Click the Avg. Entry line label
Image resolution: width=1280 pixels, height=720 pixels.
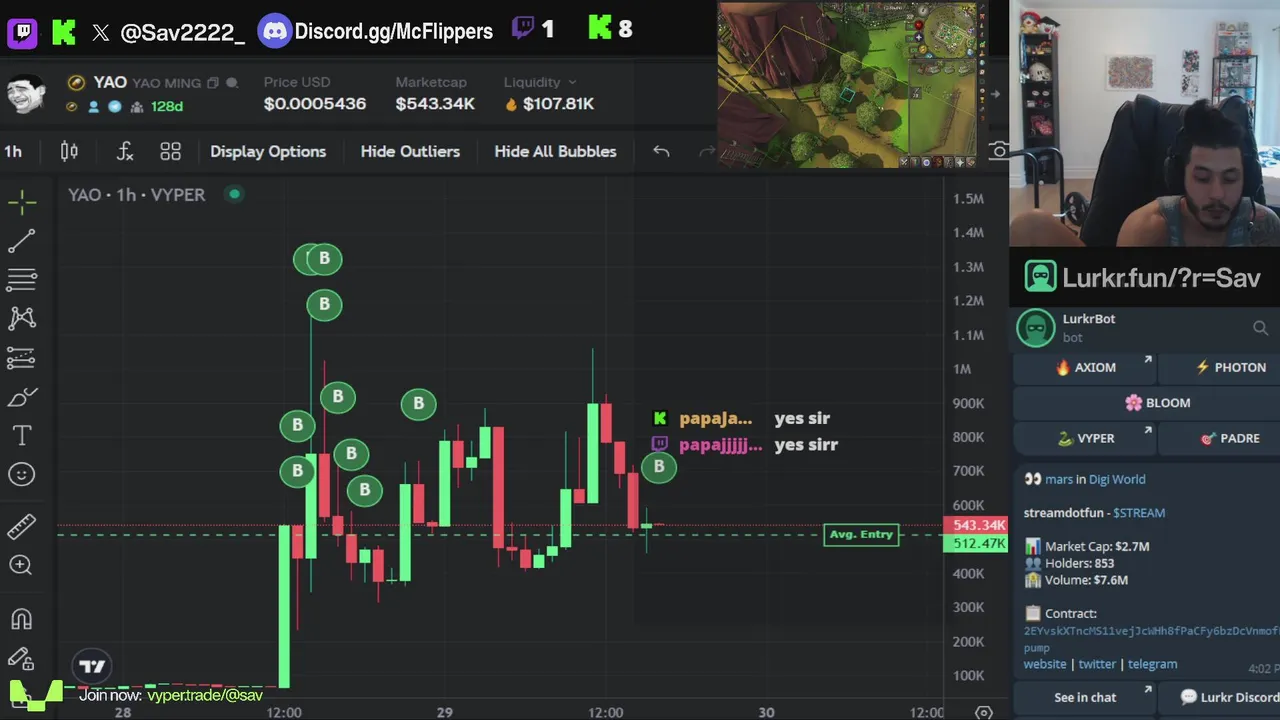[861, 534]
